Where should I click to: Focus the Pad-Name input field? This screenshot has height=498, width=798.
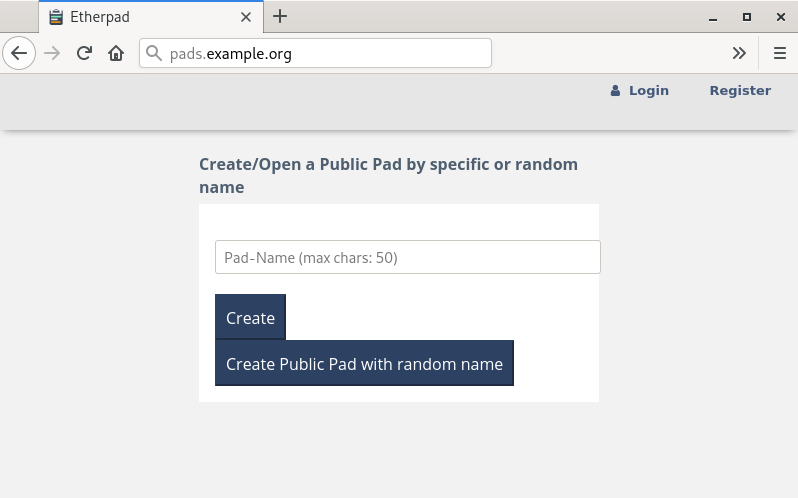click(408, 257)
